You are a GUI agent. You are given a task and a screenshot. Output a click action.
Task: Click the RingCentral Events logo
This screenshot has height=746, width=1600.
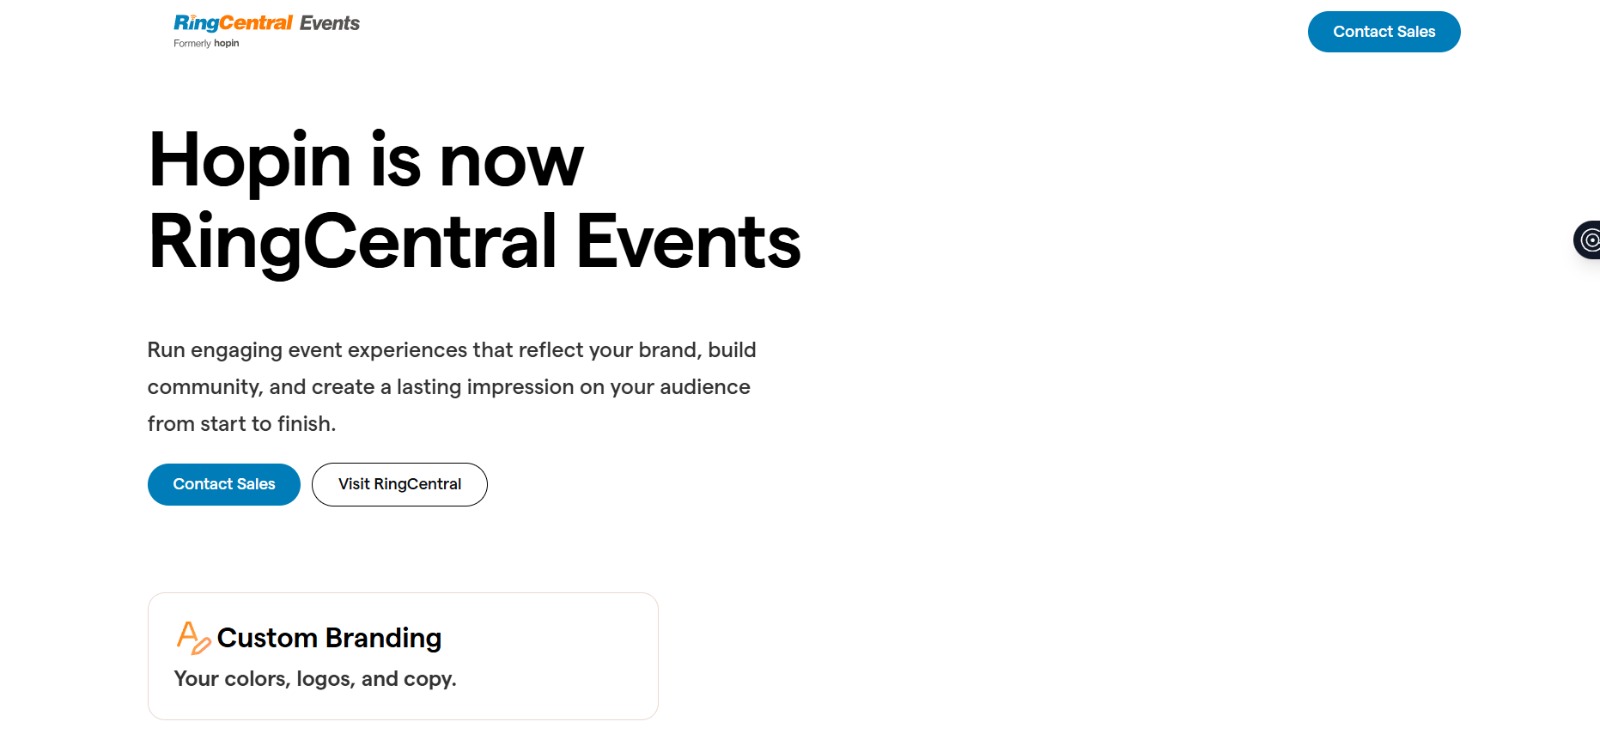point(266,24)
